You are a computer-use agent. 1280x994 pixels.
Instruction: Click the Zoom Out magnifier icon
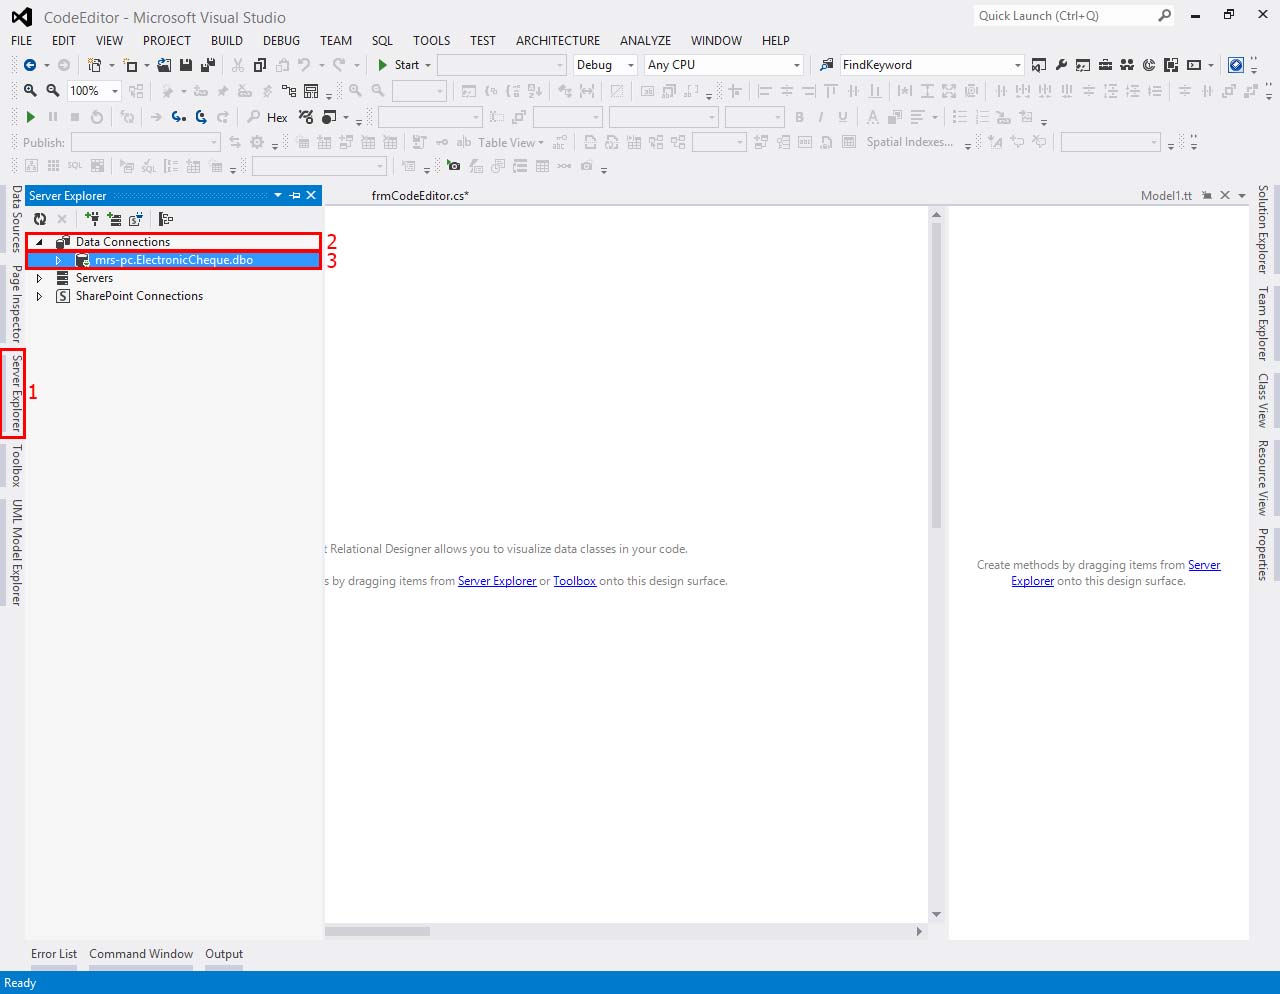coord(53,91)
